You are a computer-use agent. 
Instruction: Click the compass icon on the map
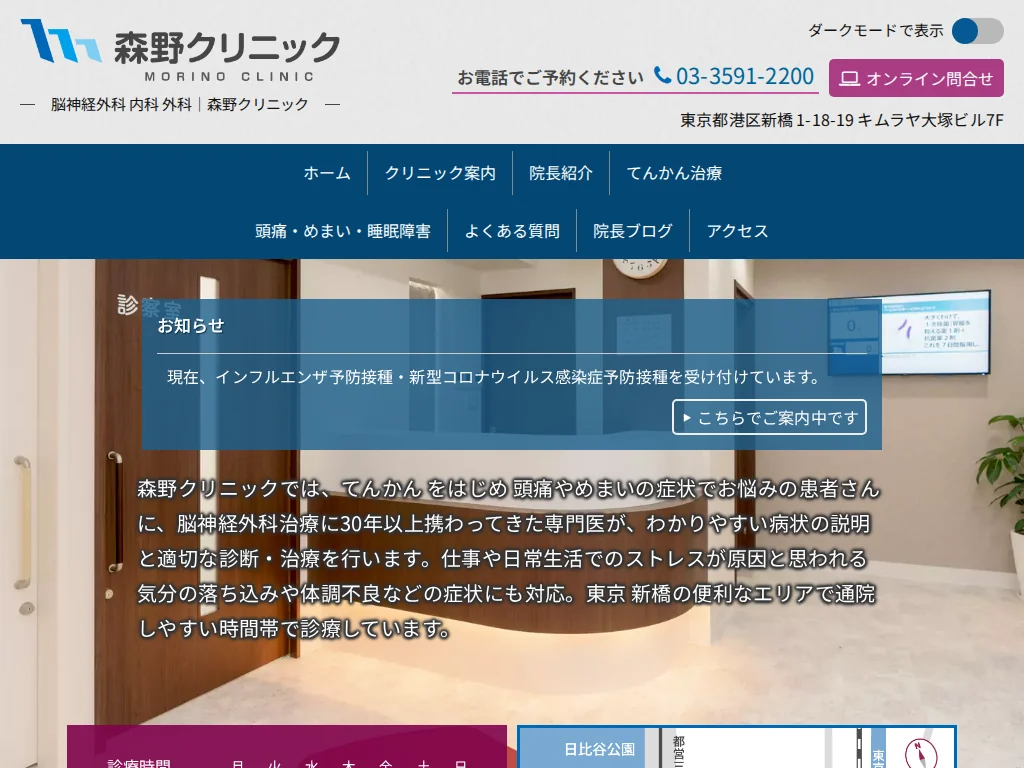pyautogui.click(x=921, y=754)
